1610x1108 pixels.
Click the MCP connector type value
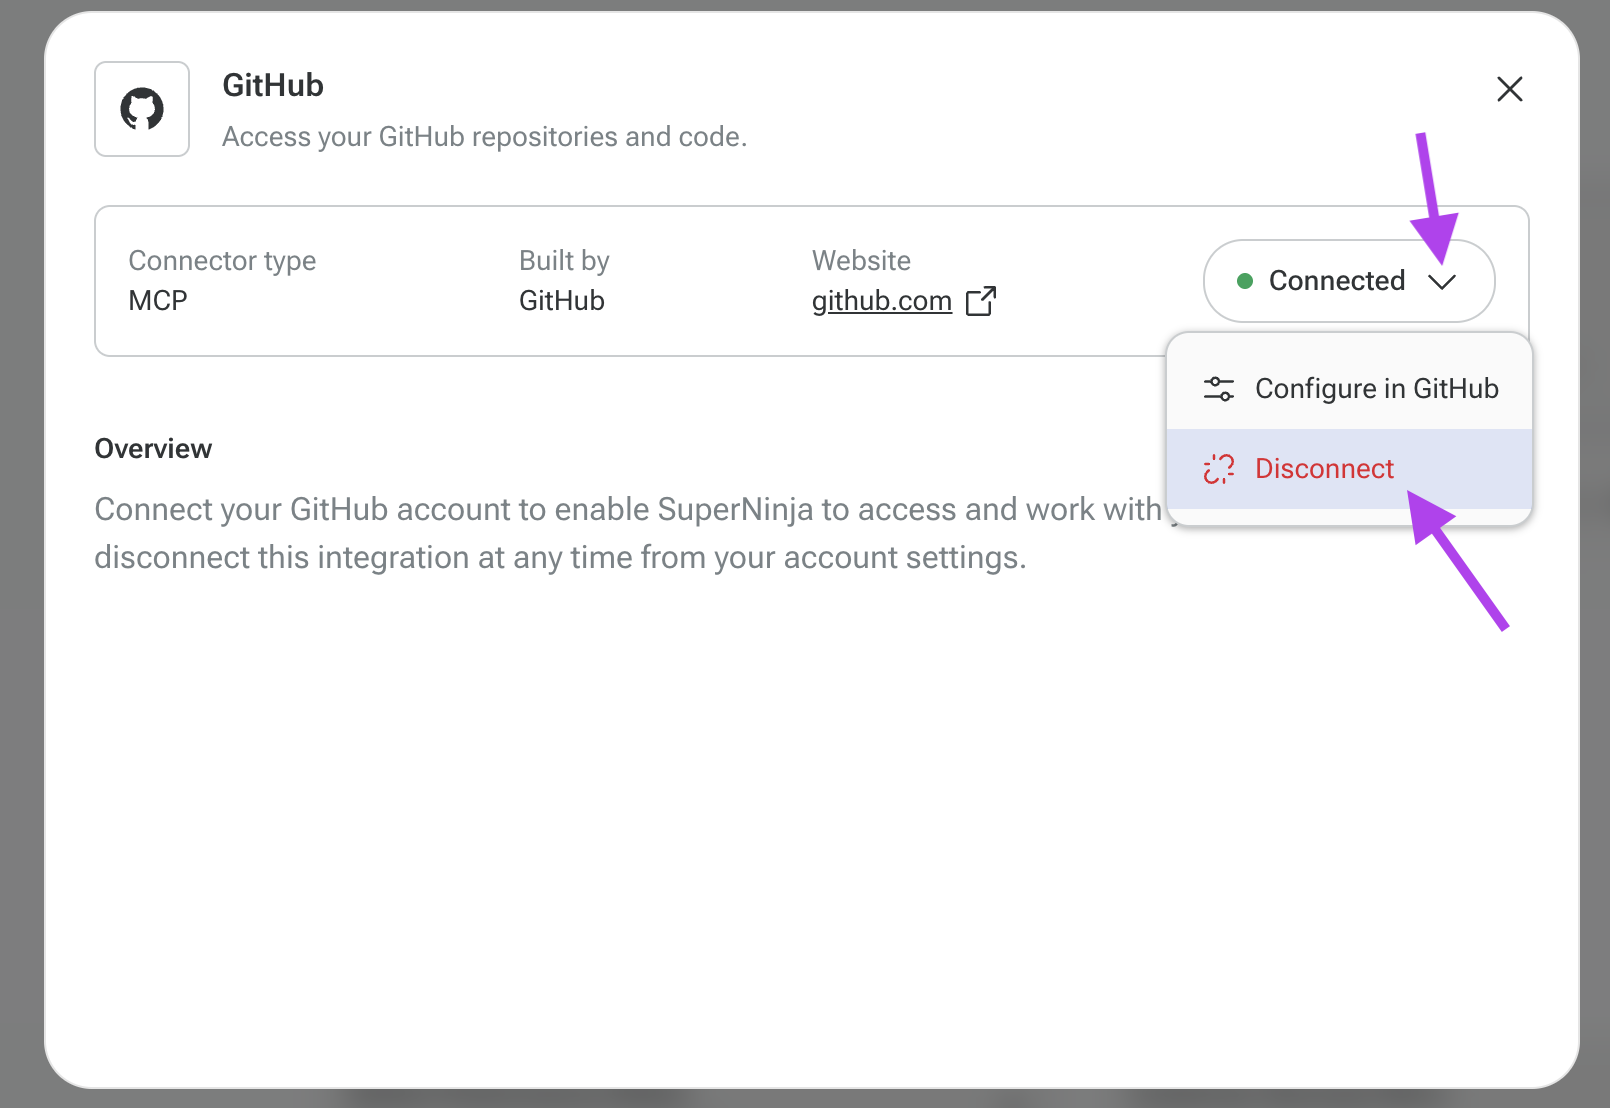(158, 301)
